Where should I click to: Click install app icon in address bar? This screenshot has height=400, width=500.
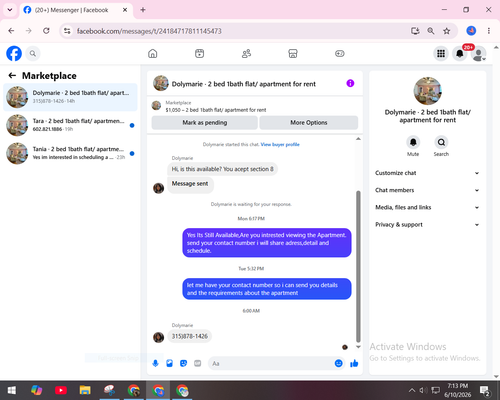point(415,31)
